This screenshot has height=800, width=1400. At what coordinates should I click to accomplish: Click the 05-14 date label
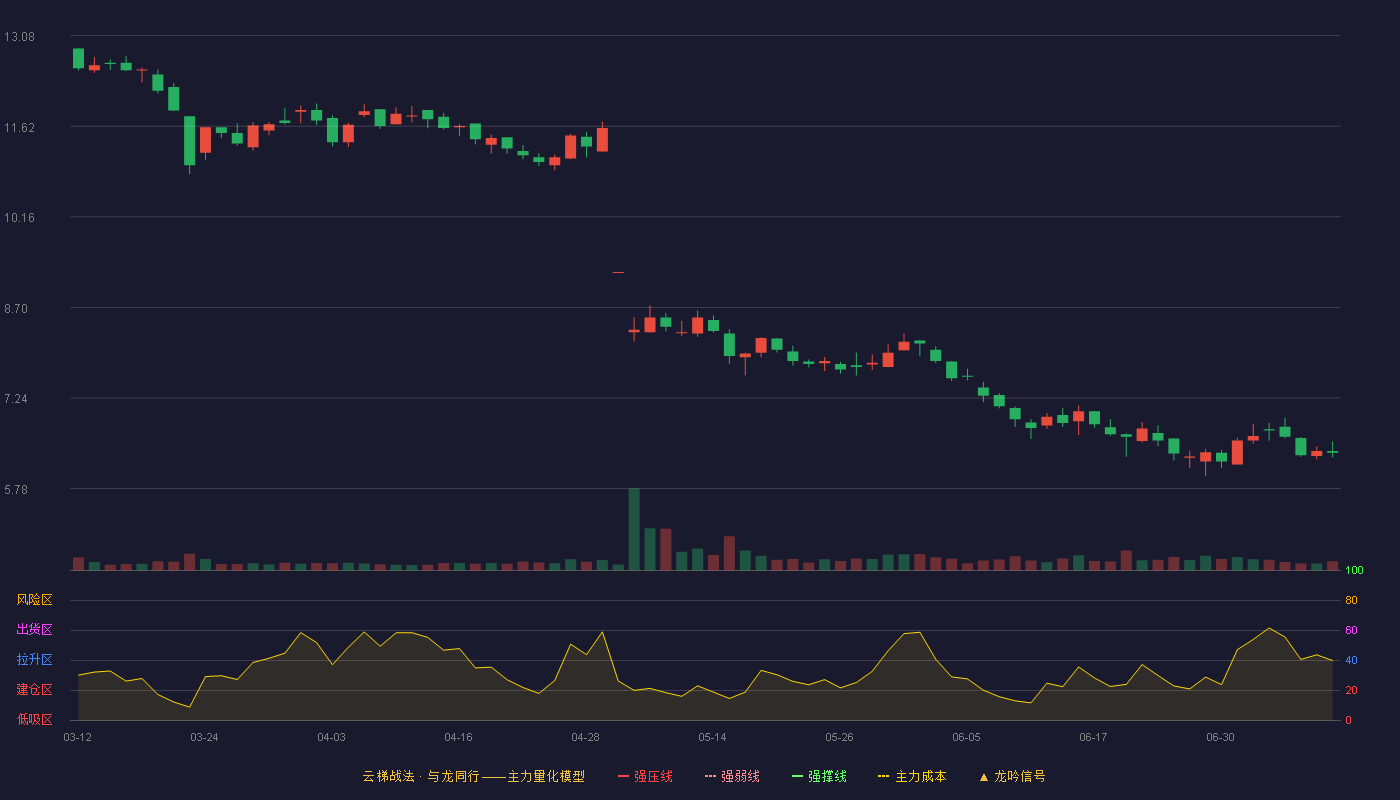(x=712, y=737)
